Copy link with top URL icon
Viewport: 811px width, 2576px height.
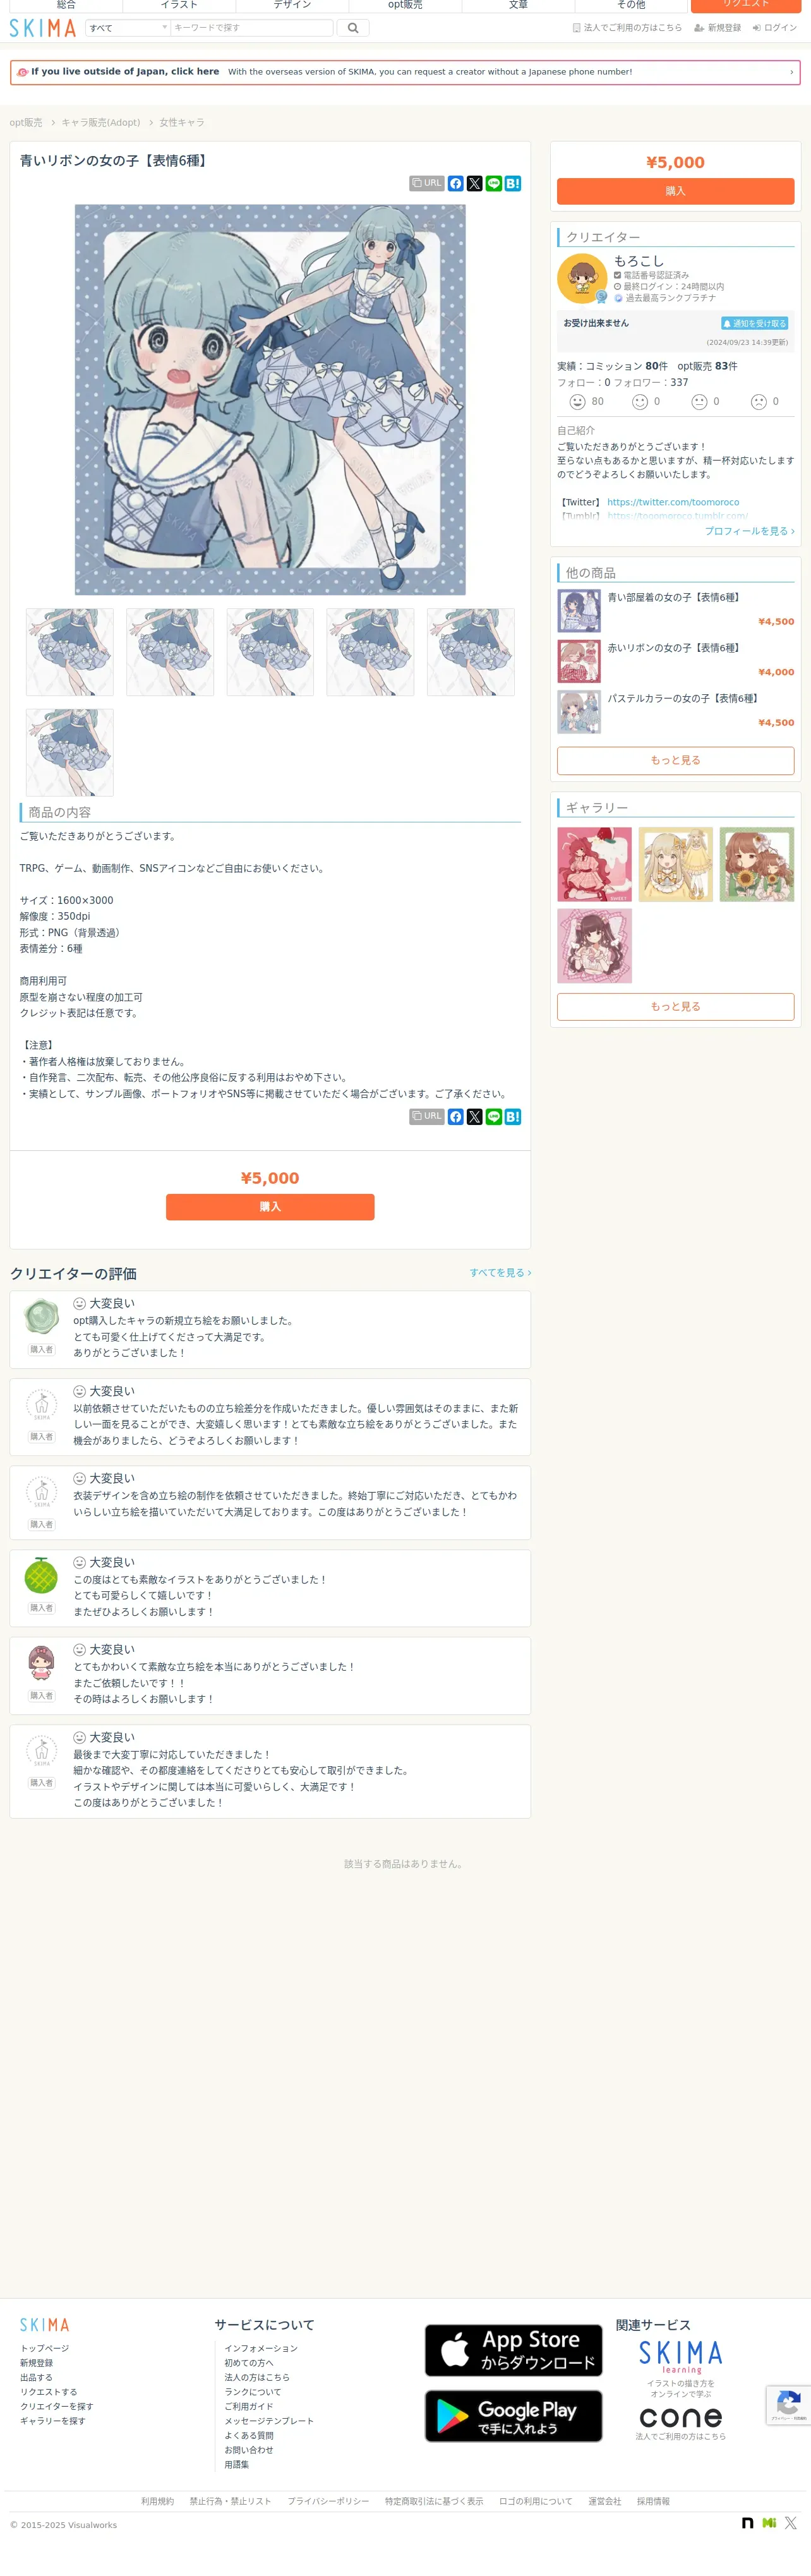427,184
